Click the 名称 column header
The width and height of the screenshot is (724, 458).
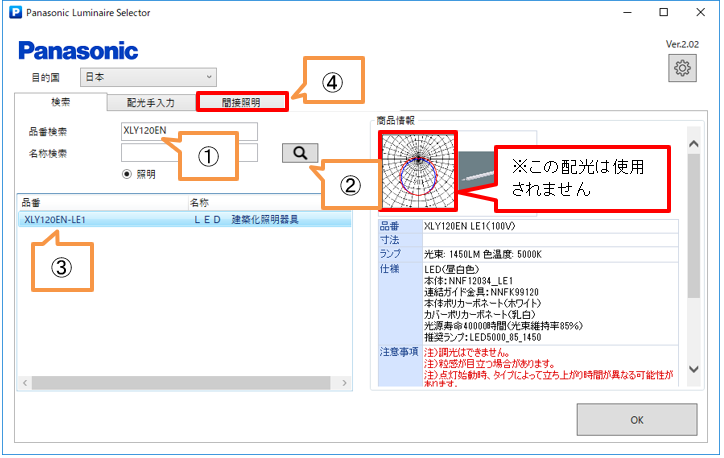tap(199, 203)
